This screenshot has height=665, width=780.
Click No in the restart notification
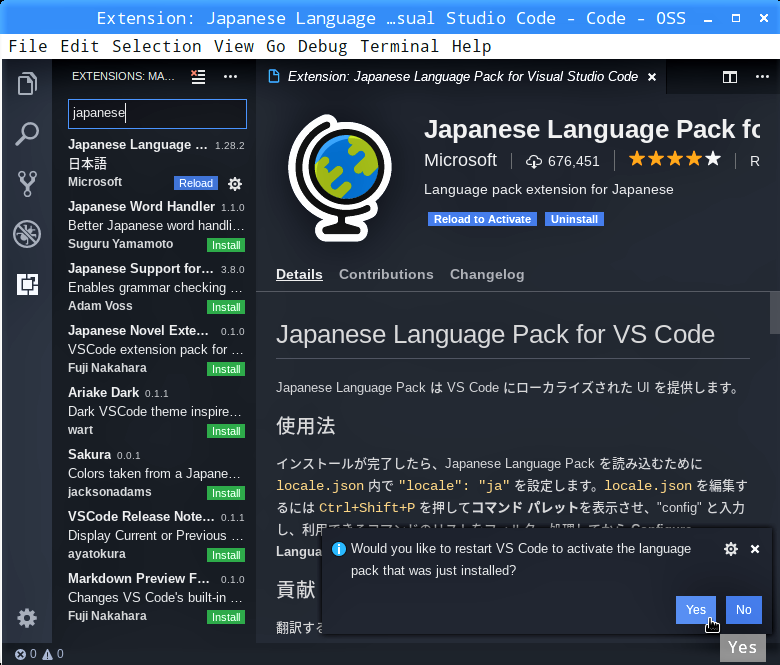pyautogui.click(x=743, y=610)
